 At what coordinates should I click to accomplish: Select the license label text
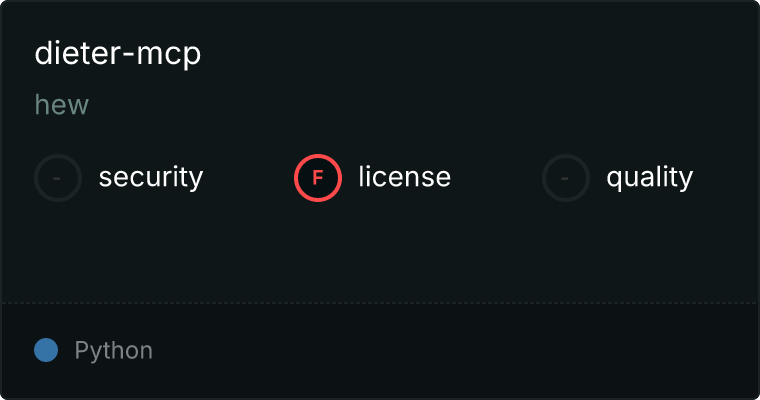[405, 176]
